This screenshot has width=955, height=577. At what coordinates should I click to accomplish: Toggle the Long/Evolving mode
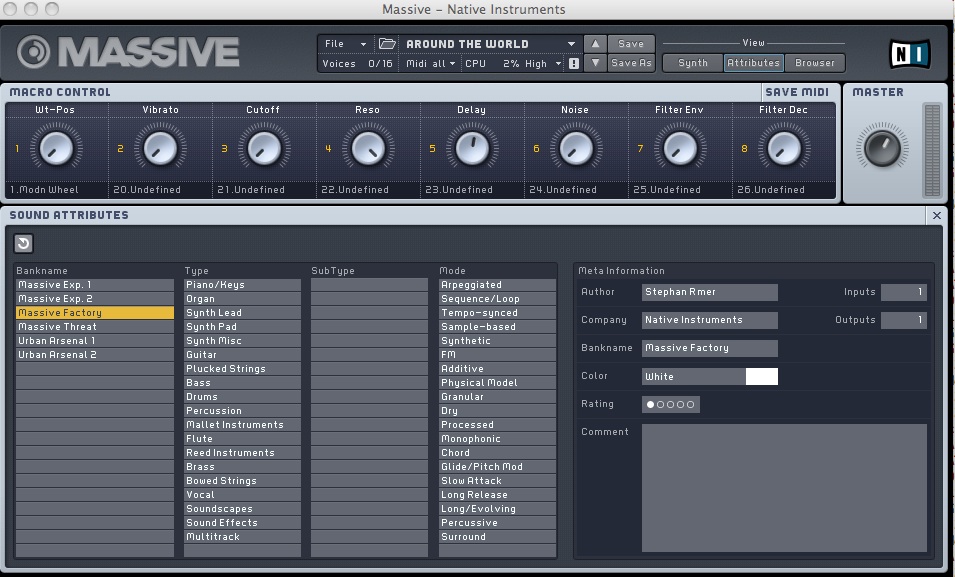(x=497, y=509)
